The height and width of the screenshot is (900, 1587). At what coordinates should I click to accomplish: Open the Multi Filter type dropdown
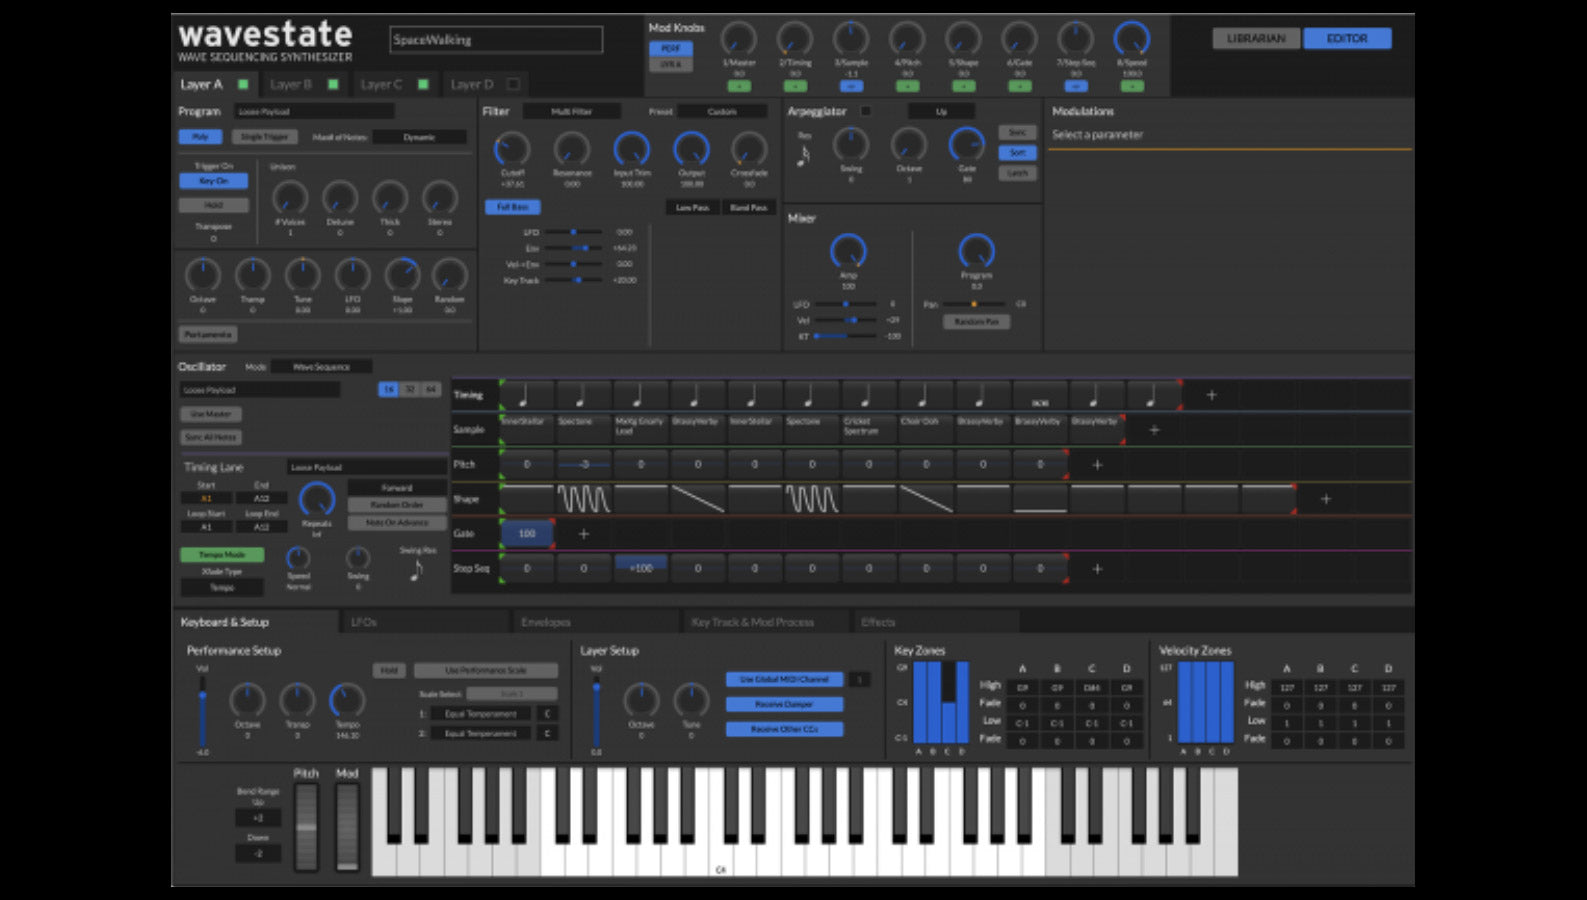point(572,112)
